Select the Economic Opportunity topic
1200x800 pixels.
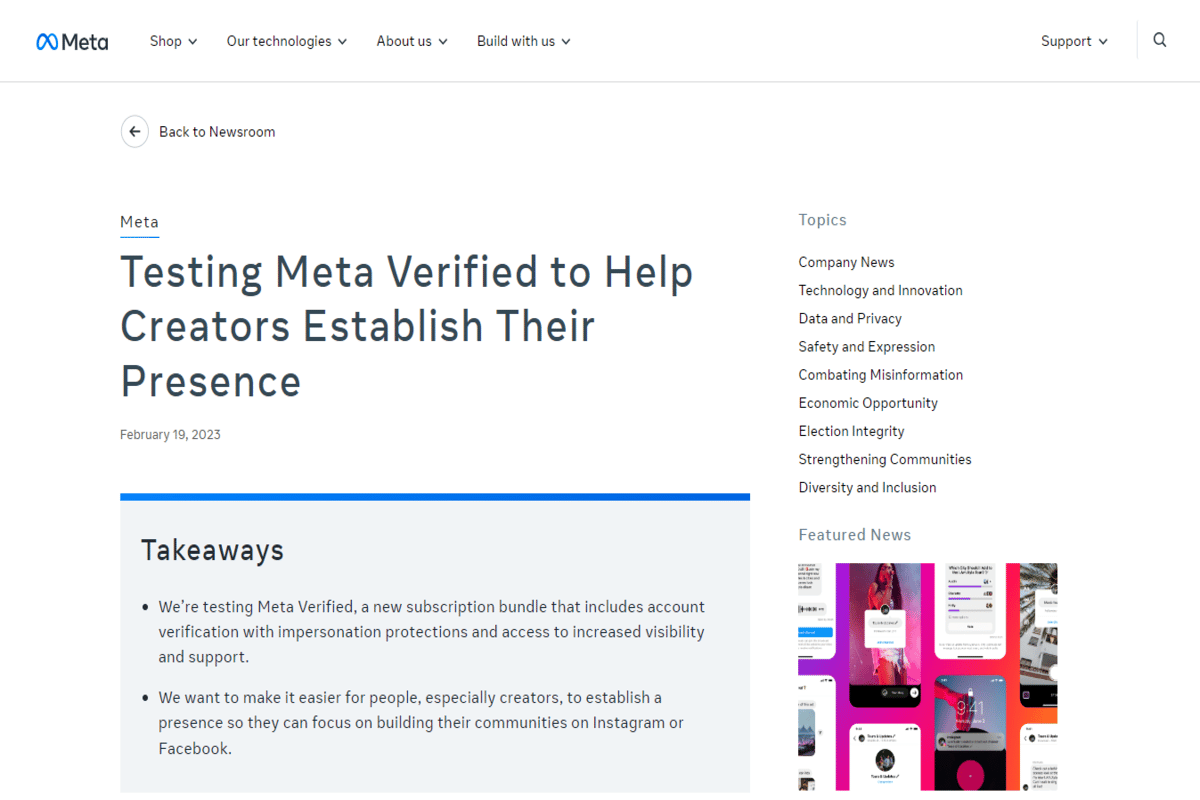click(868, 403)
